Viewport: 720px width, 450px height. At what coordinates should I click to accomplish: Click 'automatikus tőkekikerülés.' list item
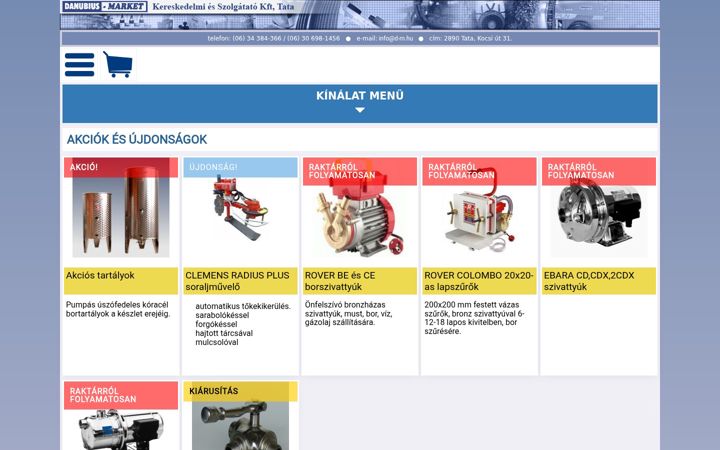(243, 306)
